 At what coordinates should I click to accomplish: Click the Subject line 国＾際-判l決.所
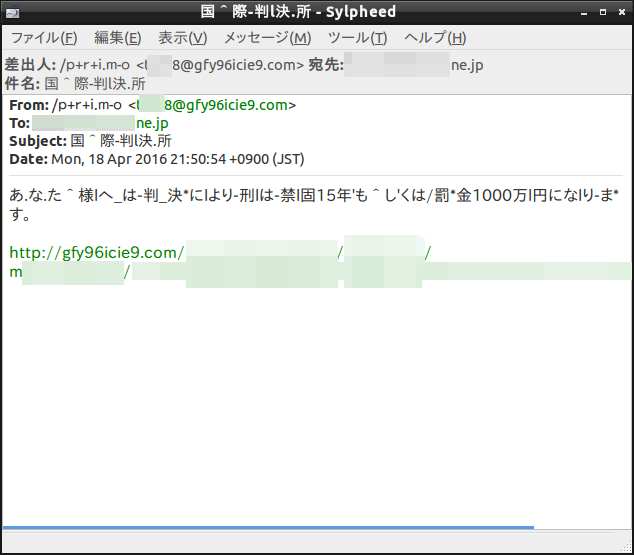coord(91,141)
